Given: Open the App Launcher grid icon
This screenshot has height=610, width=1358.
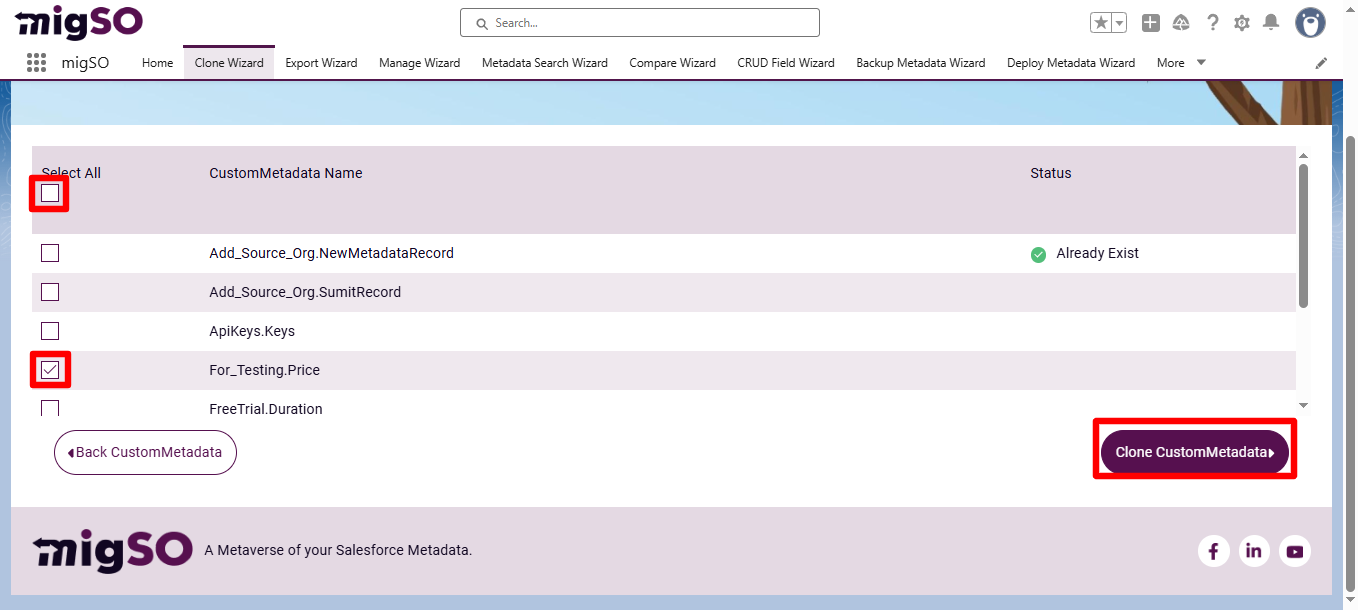Looking at the screenshot, I should [36, 62].
